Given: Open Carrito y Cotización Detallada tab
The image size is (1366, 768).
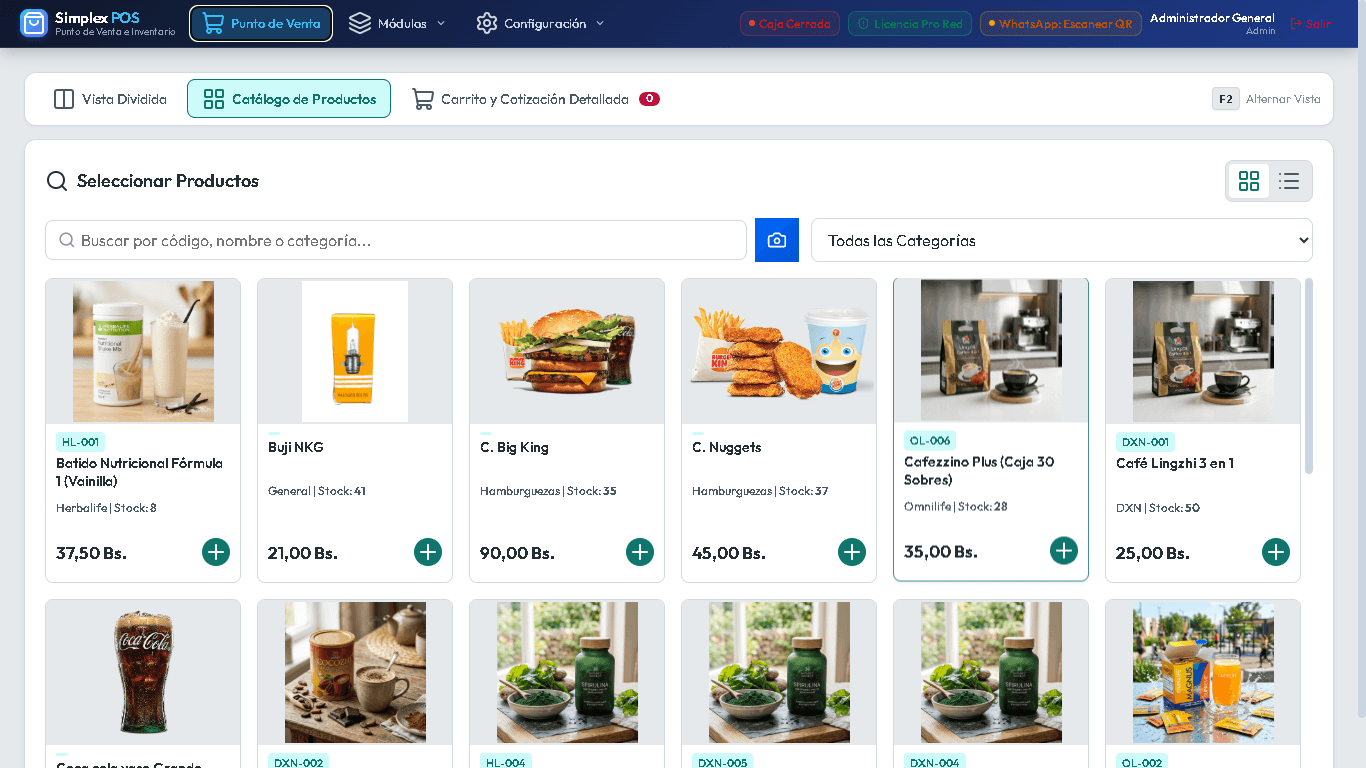Looking at the screenshot, I should tap(535, 99).
